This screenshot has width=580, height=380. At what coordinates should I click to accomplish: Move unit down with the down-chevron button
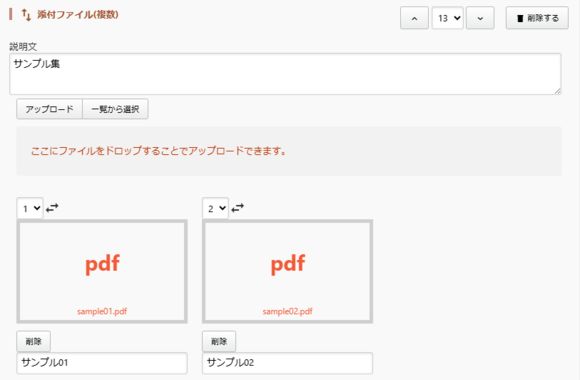pos(480,18)
